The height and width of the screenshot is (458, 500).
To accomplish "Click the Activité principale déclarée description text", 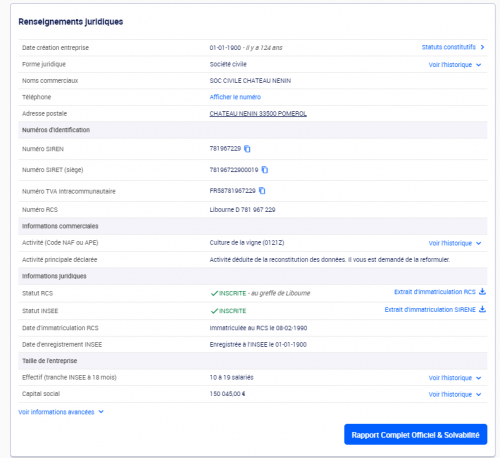I will click(330, 260).
